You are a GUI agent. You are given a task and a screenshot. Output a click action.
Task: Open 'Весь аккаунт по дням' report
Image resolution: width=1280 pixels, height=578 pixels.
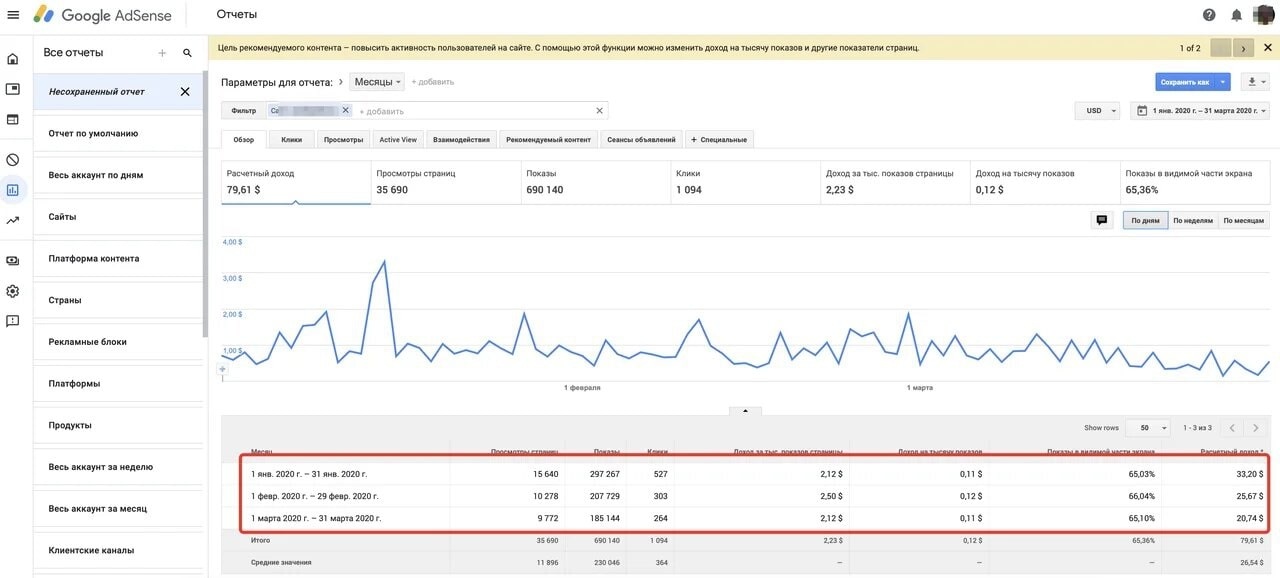pyautogui.click(x=96, y=175)
